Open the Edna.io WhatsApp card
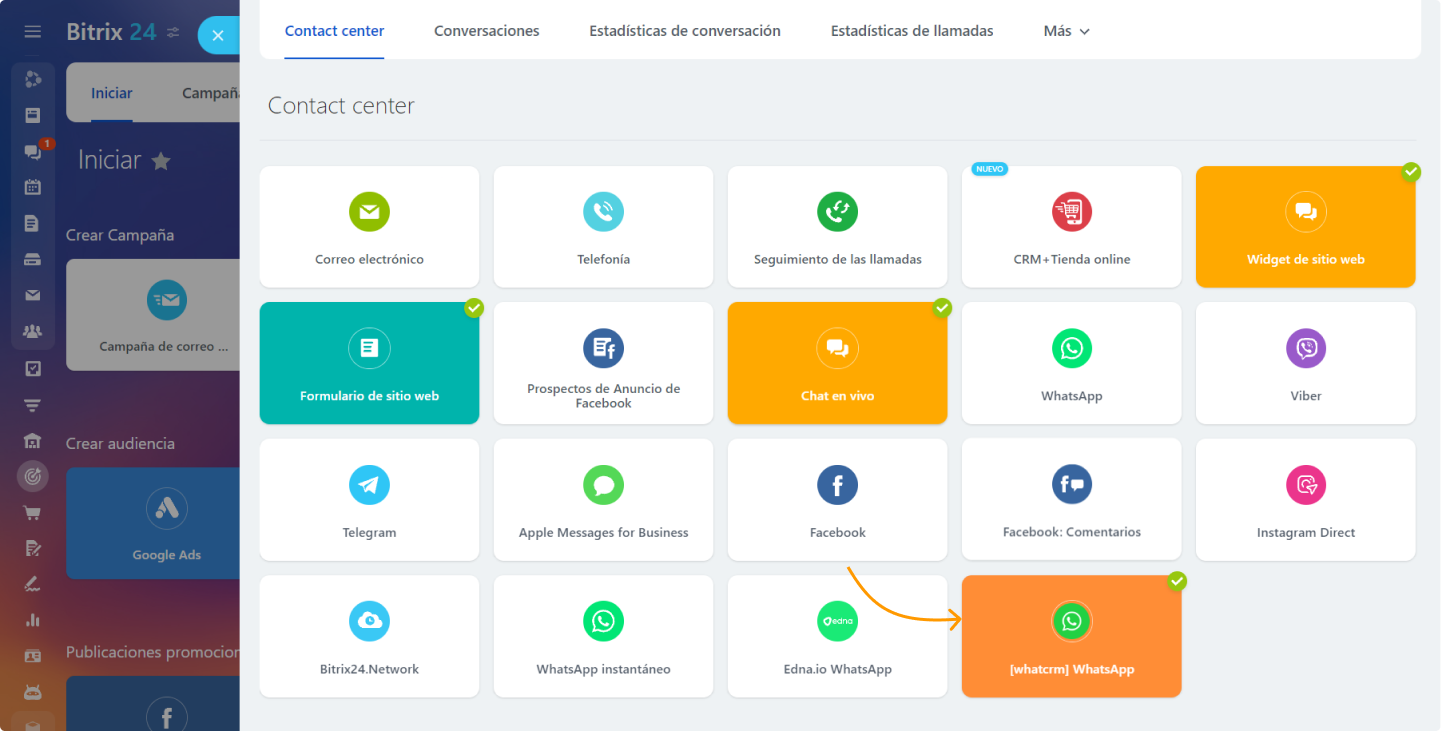 coord(837,636)
